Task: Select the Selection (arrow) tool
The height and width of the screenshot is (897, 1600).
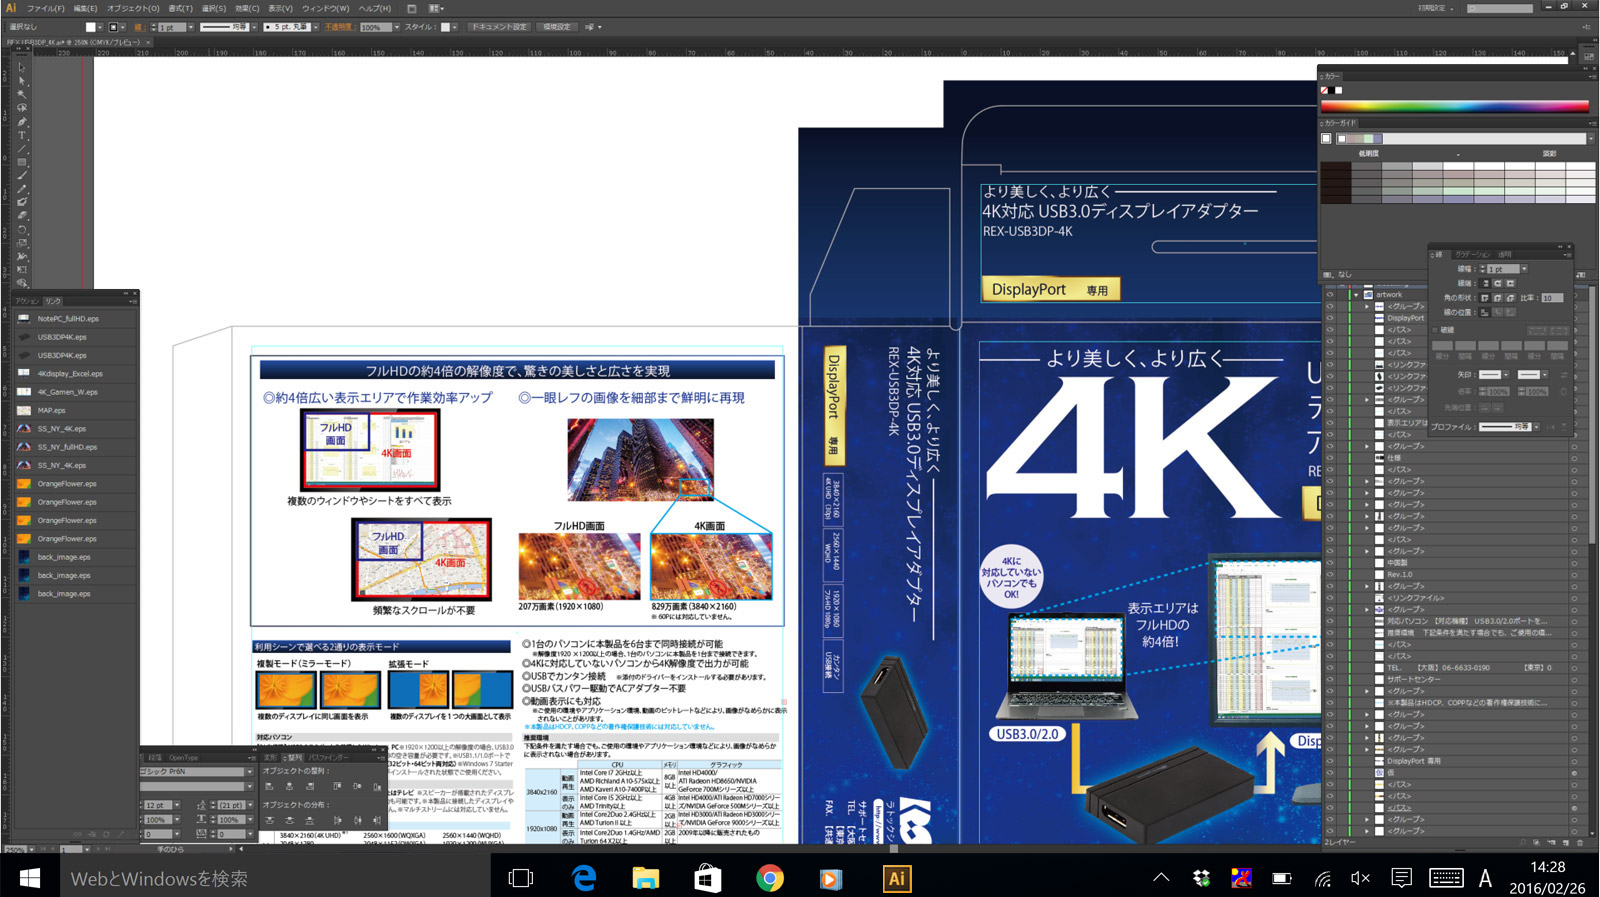Action: pyautogui.click(x=21, y=67)
